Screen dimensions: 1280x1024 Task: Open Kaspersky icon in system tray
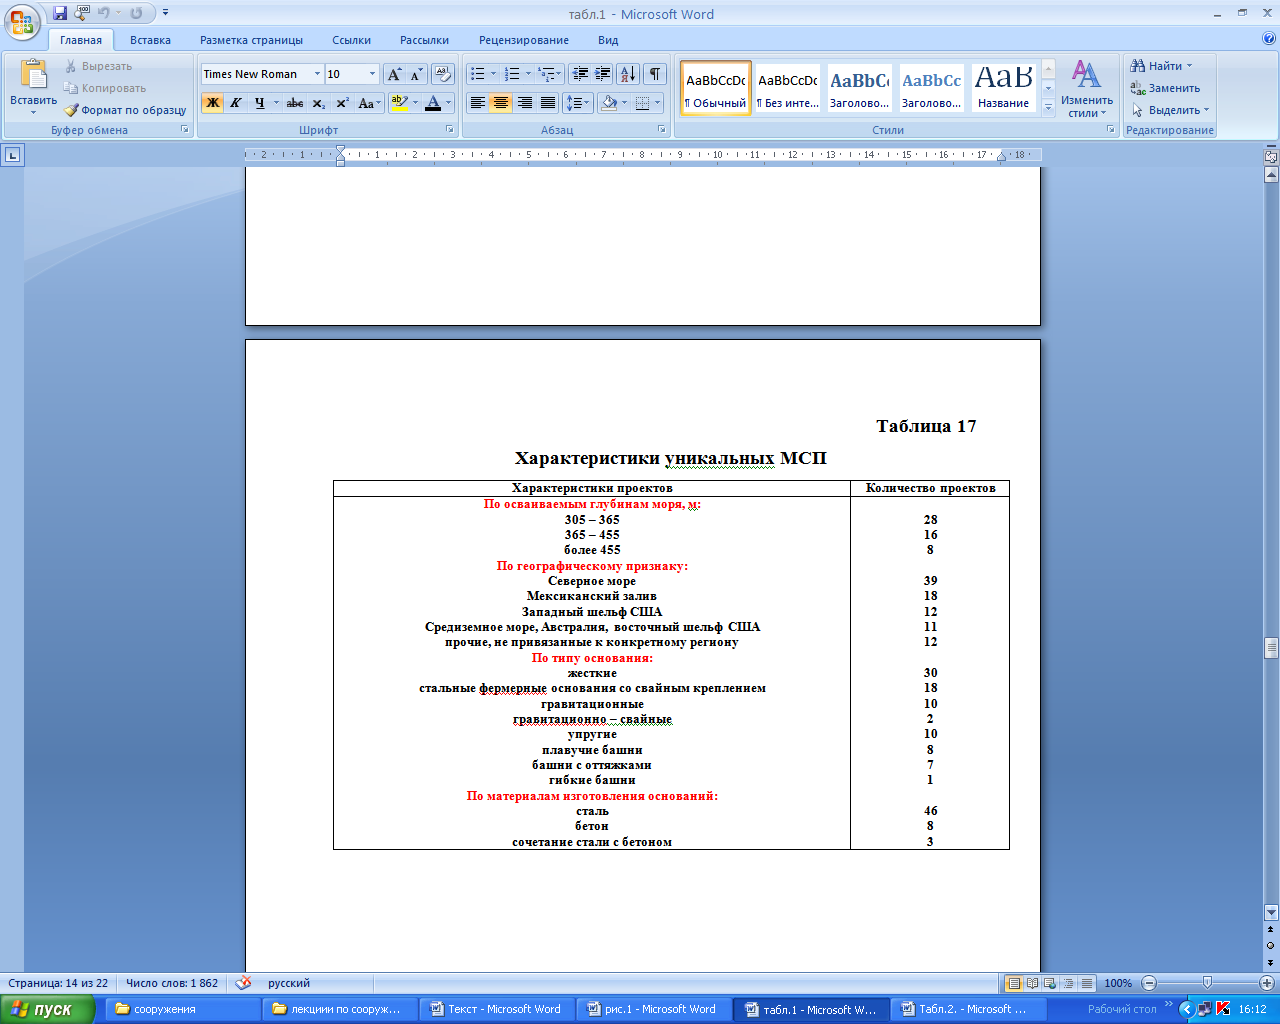[1222, 1009]
